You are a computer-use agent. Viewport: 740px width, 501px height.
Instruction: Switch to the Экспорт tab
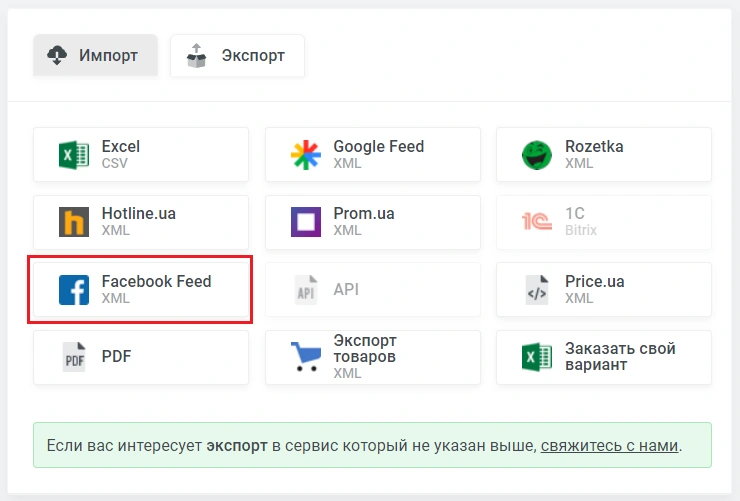pyautogui.click(x=237, y=56)
